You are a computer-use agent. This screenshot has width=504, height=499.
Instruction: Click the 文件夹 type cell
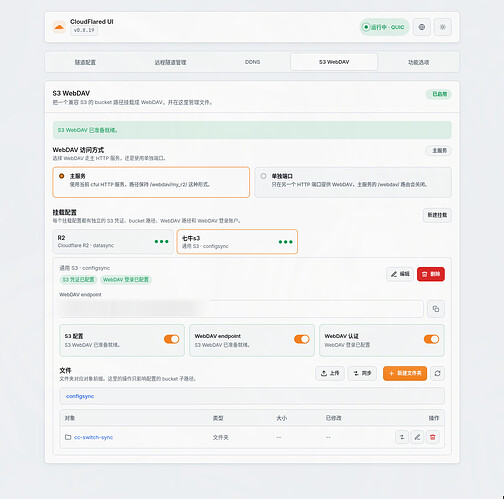221,437
